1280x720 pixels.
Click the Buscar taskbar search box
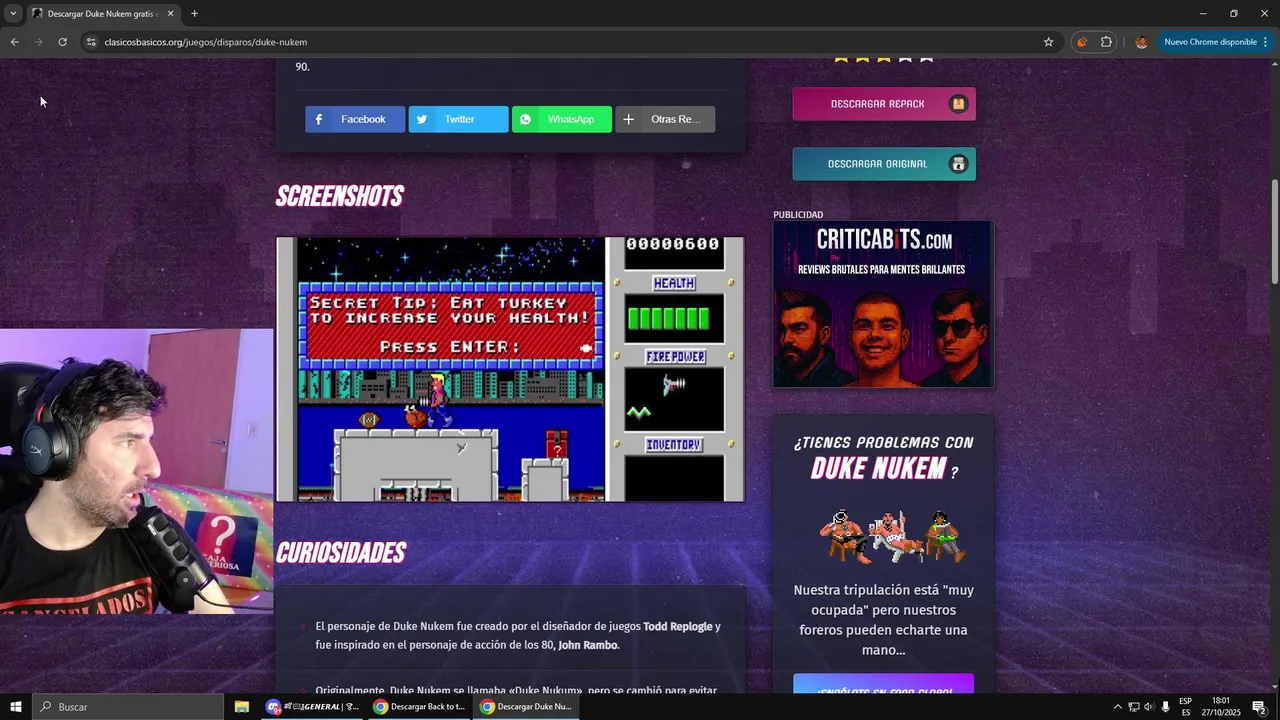(128, 707)
